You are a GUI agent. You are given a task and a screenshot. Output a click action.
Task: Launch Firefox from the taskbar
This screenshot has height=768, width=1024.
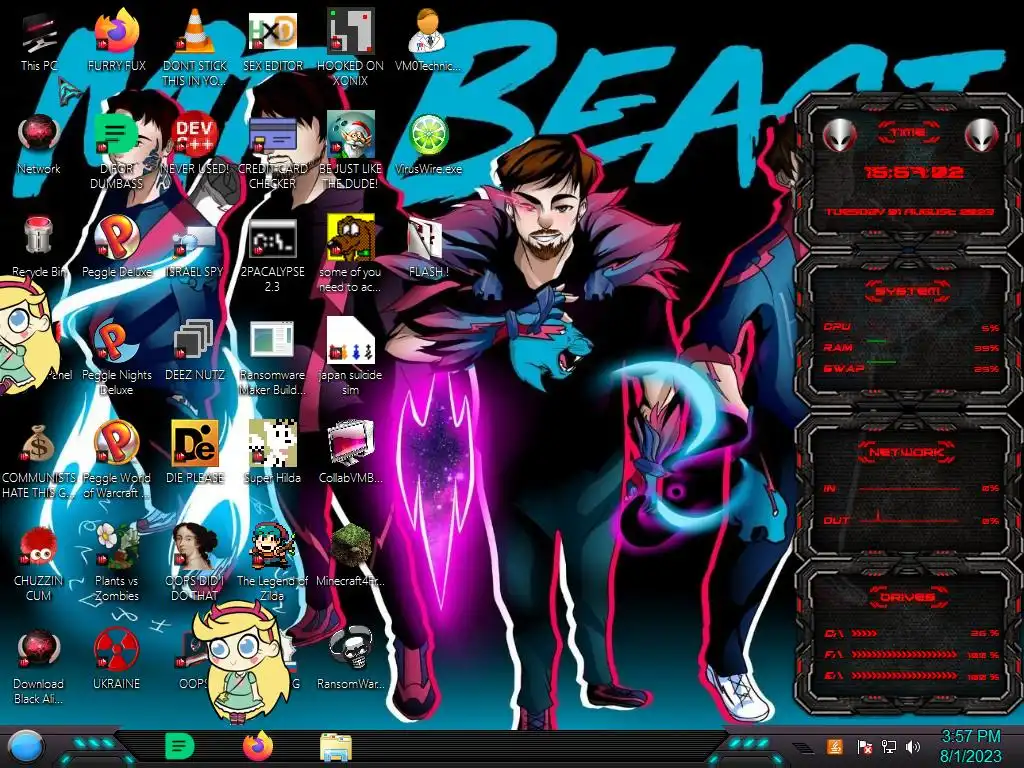(258, 746)
